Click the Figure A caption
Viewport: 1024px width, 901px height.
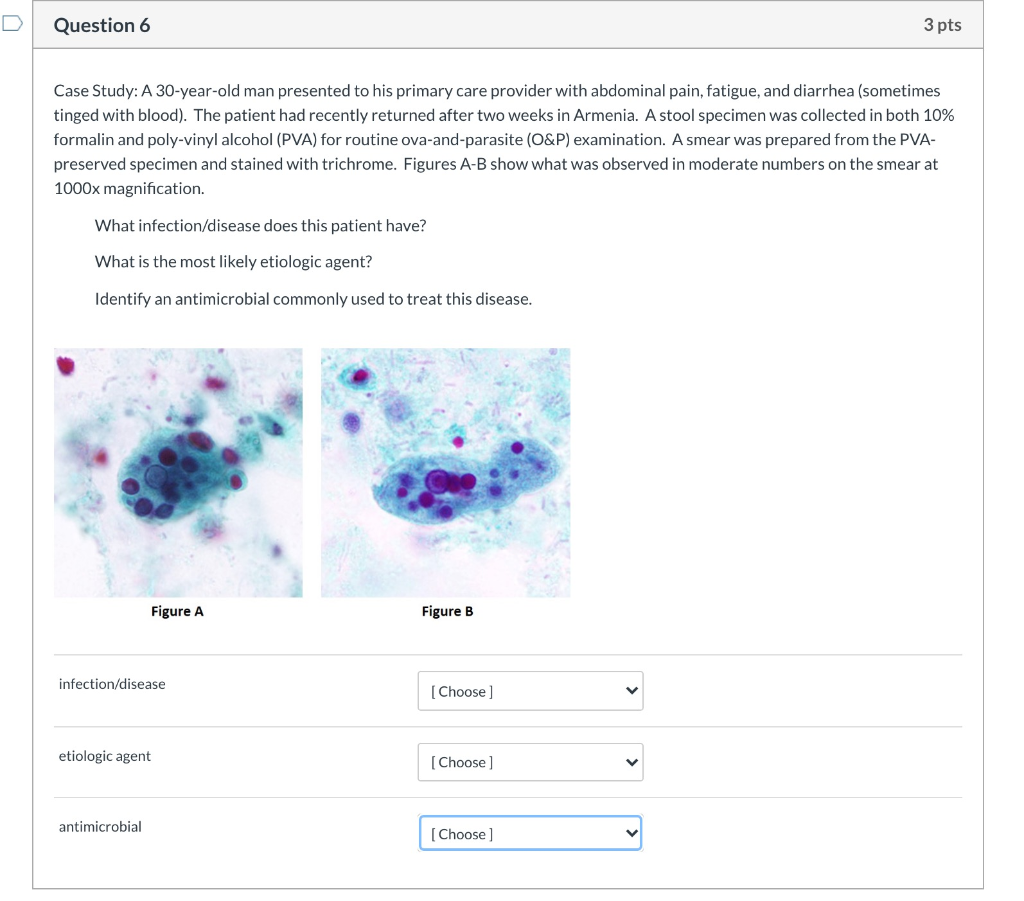(x=177, y=611)
